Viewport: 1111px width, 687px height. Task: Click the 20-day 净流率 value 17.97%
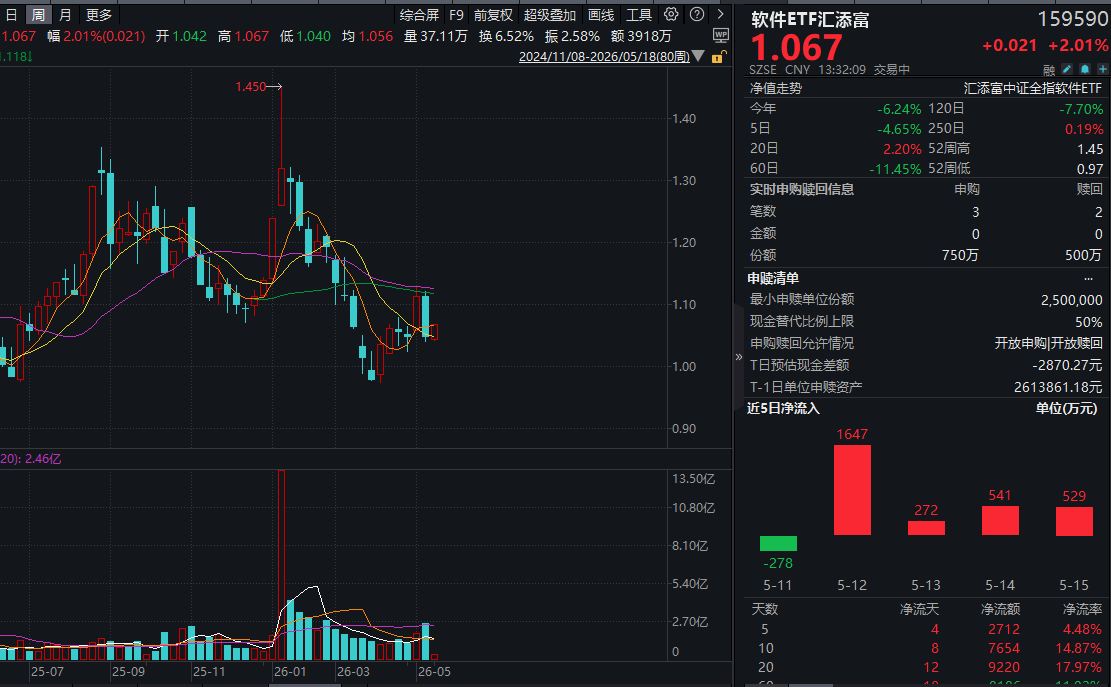click(x=1078, y=667)
